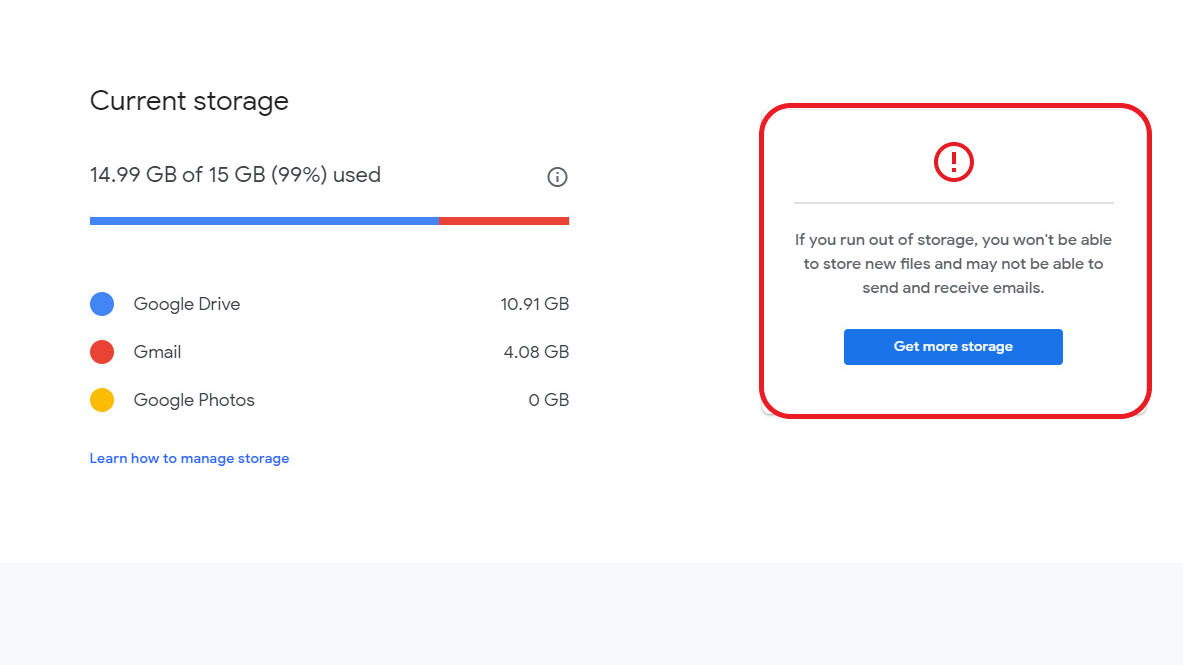Click the yellow Google Photos dot

tap(102, 400)
